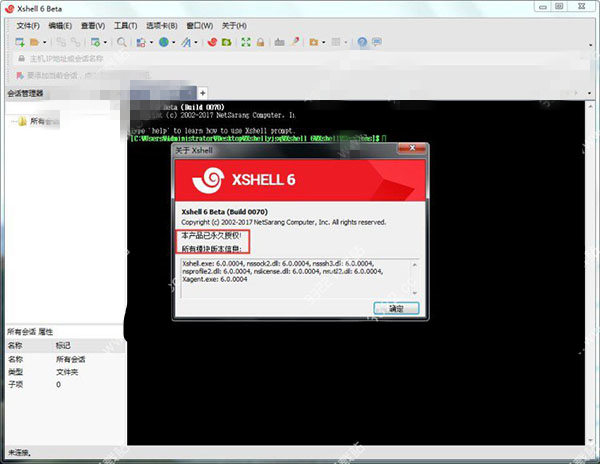Image resolution: width=600 pixels, height=464 pixels.
Task: Click the Xshell logo in About banner
Action: 208,180
